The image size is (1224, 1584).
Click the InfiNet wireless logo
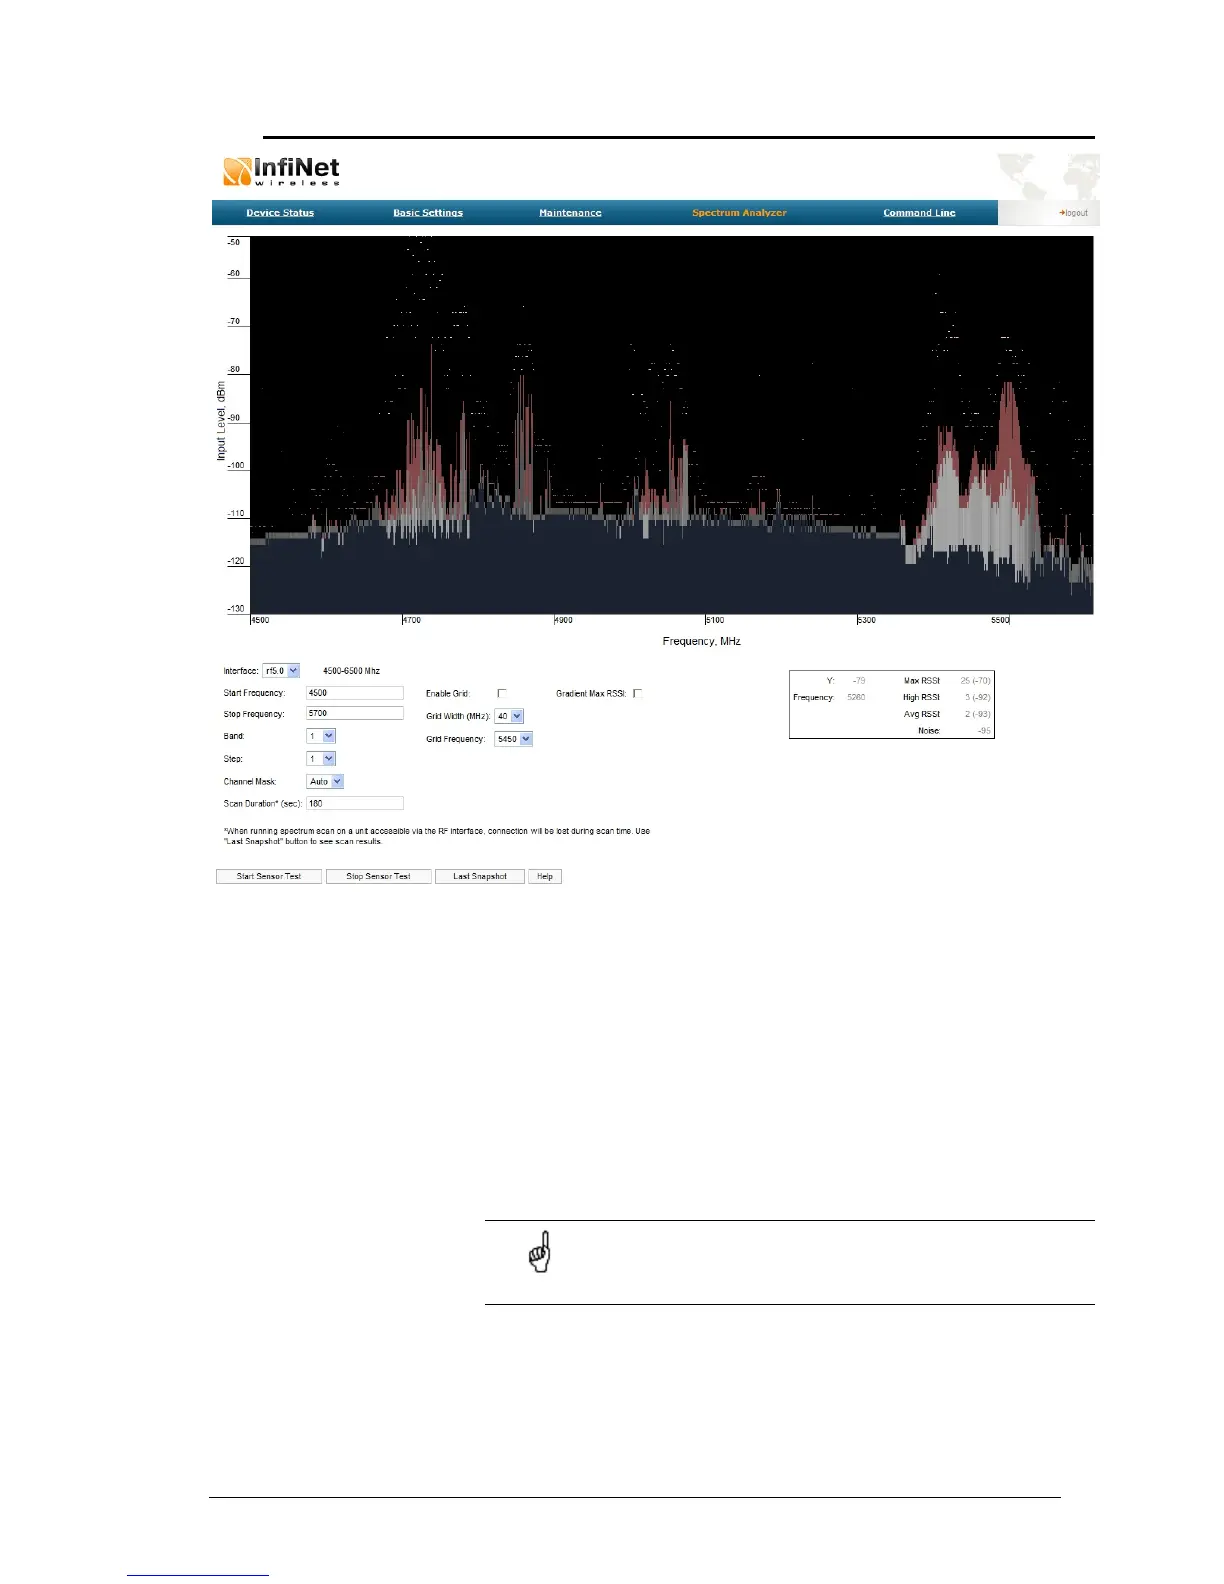pos(282,171)
